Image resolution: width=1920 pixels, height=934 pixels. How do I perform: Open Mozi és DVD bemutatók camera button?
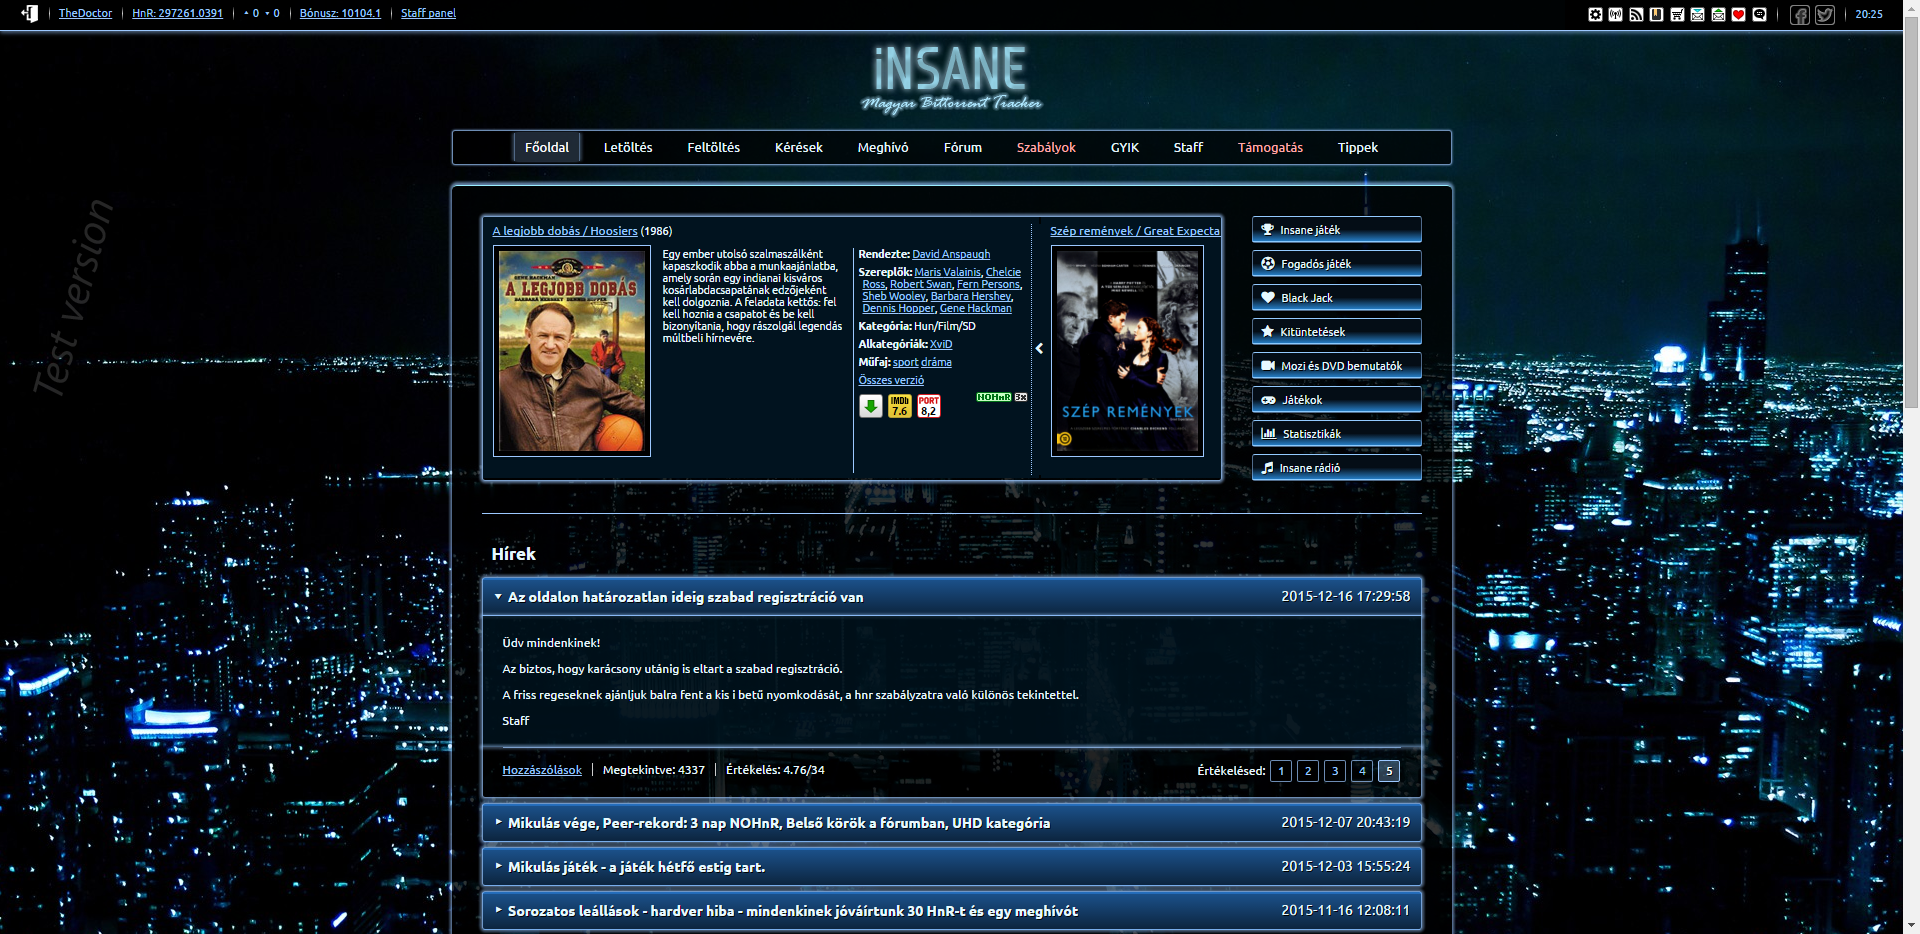(x=1336, y=365)
